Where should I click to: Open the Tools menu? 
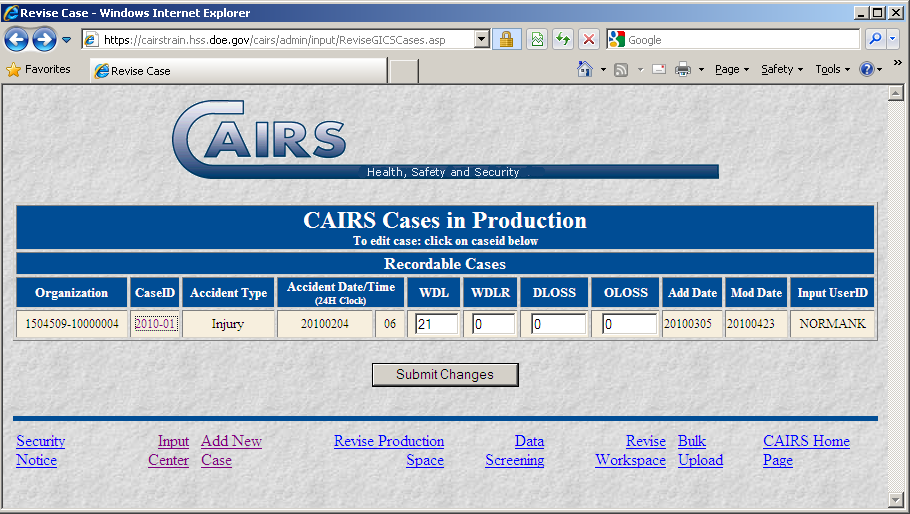click(x=832, y=69)
